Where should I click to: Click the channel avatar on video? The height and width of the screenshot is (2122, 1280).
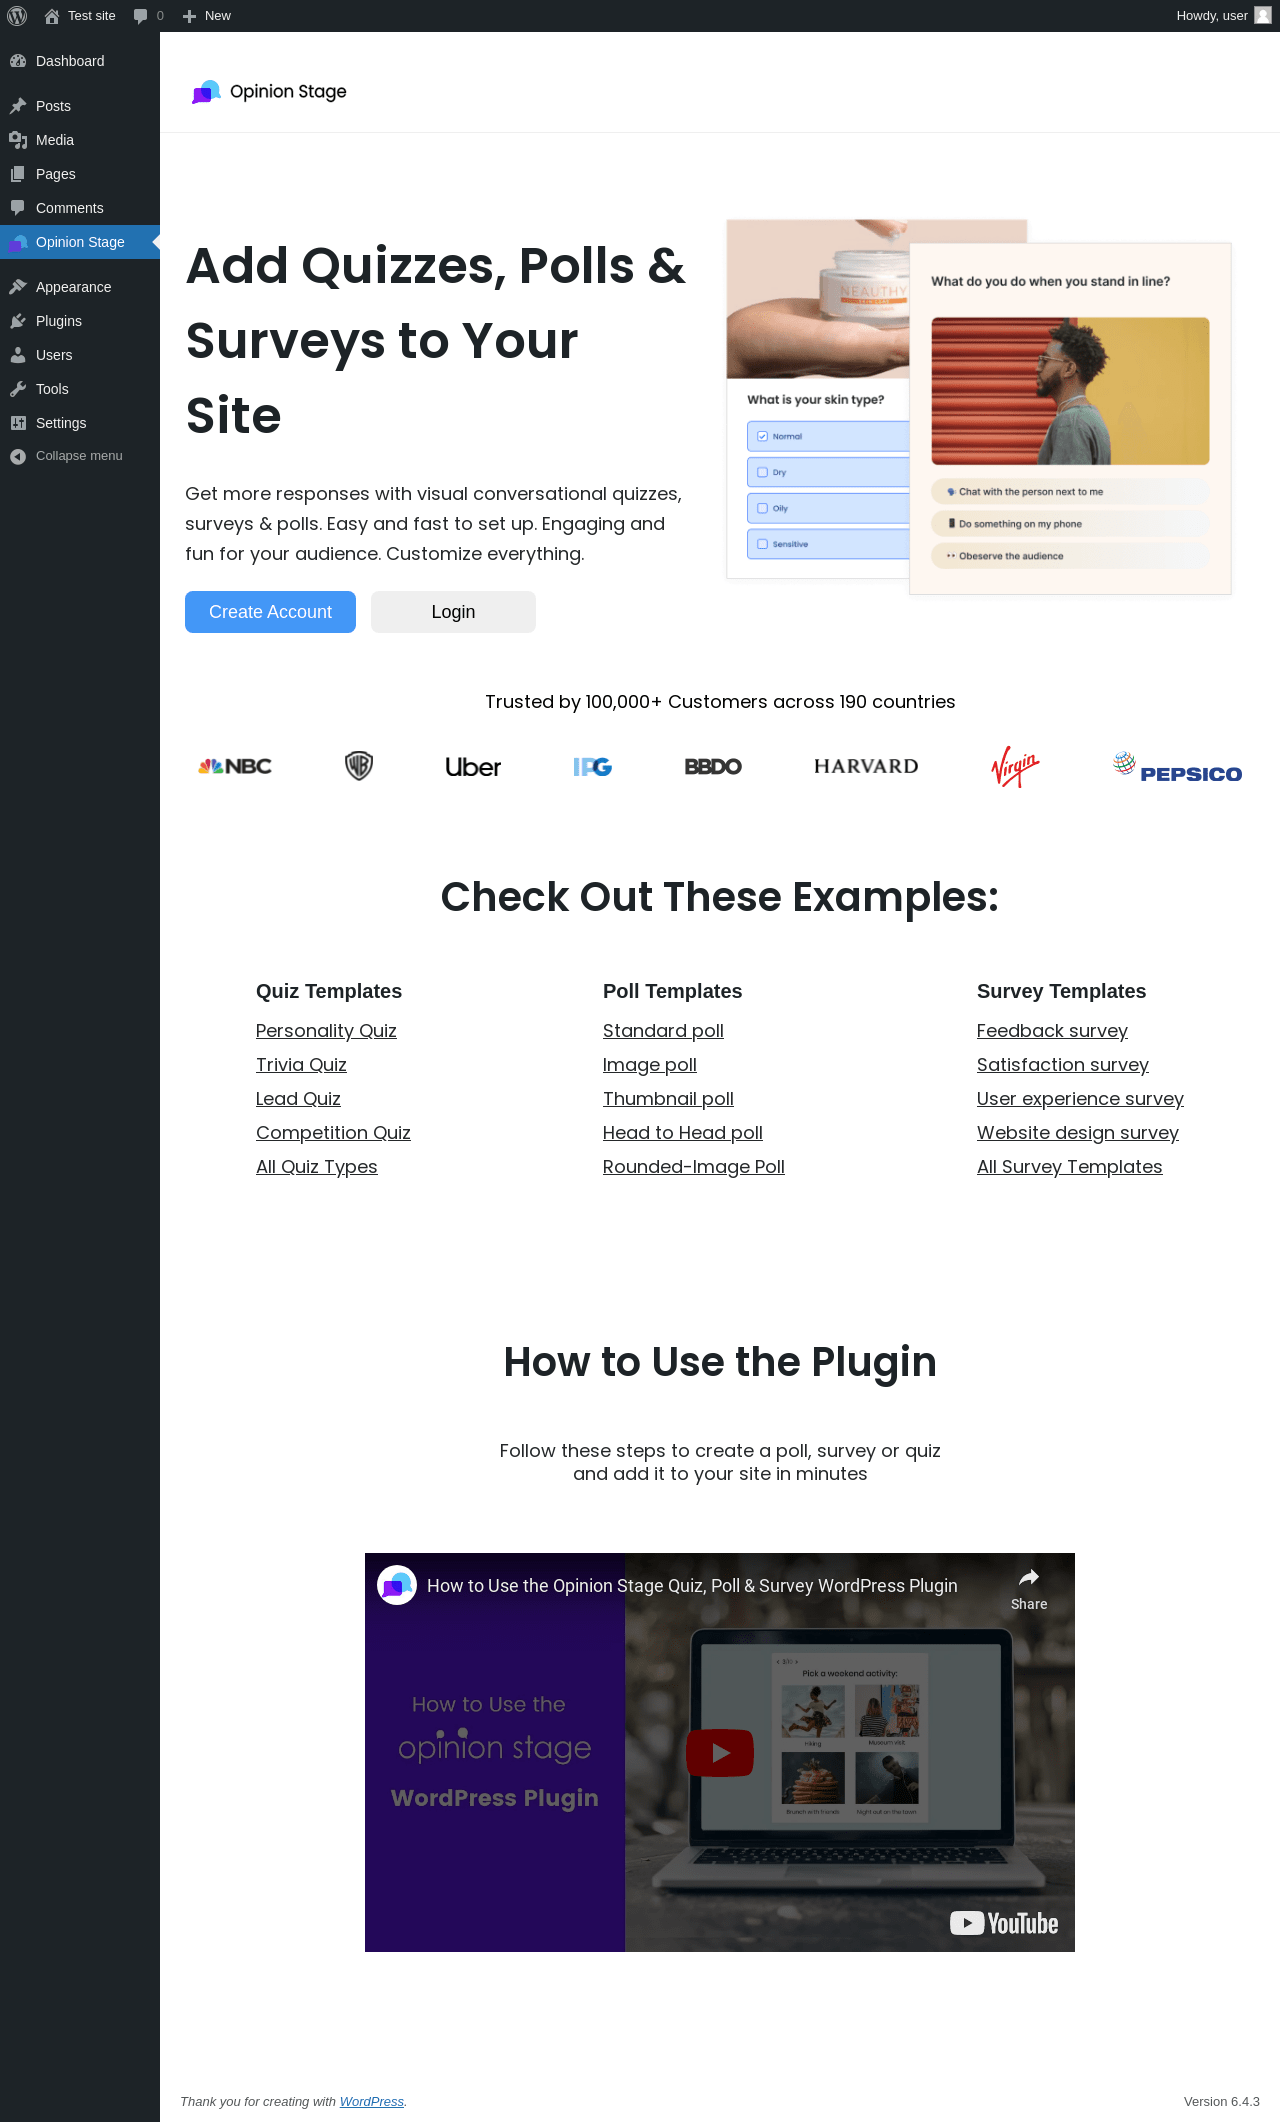pyautogui.click(x=397, y=1585)
